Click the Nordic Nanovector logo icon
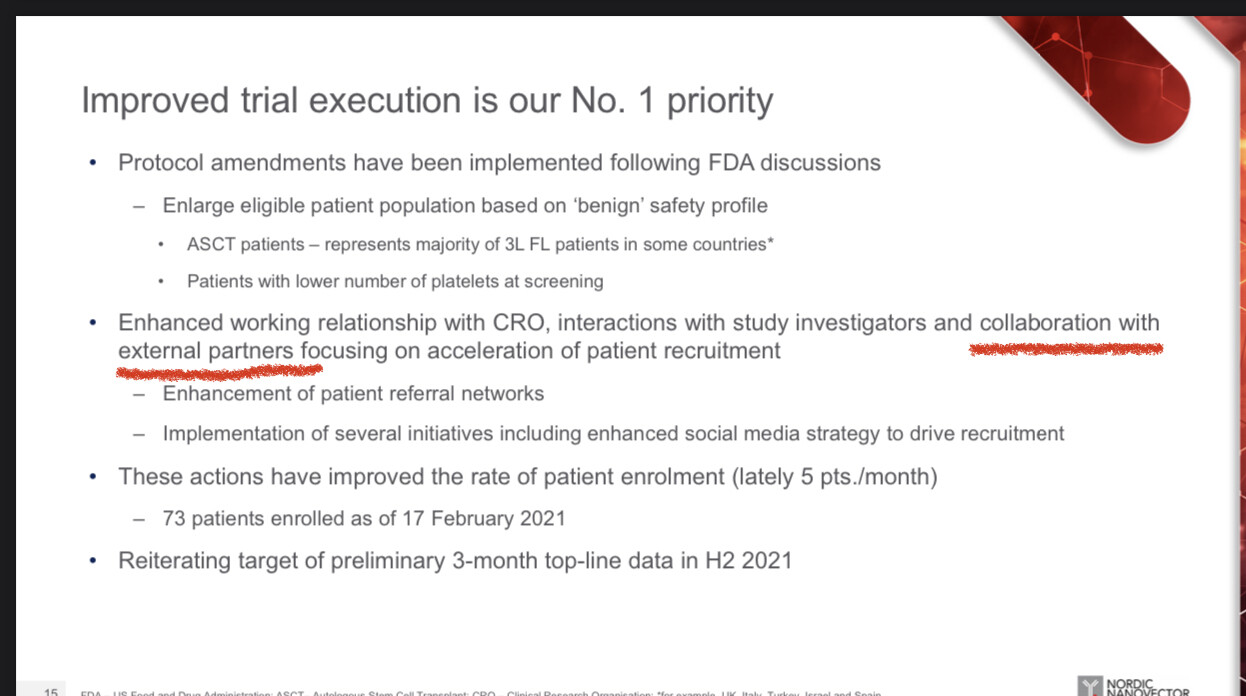This screenshot has width=1246, height=696. [1092, 686]
